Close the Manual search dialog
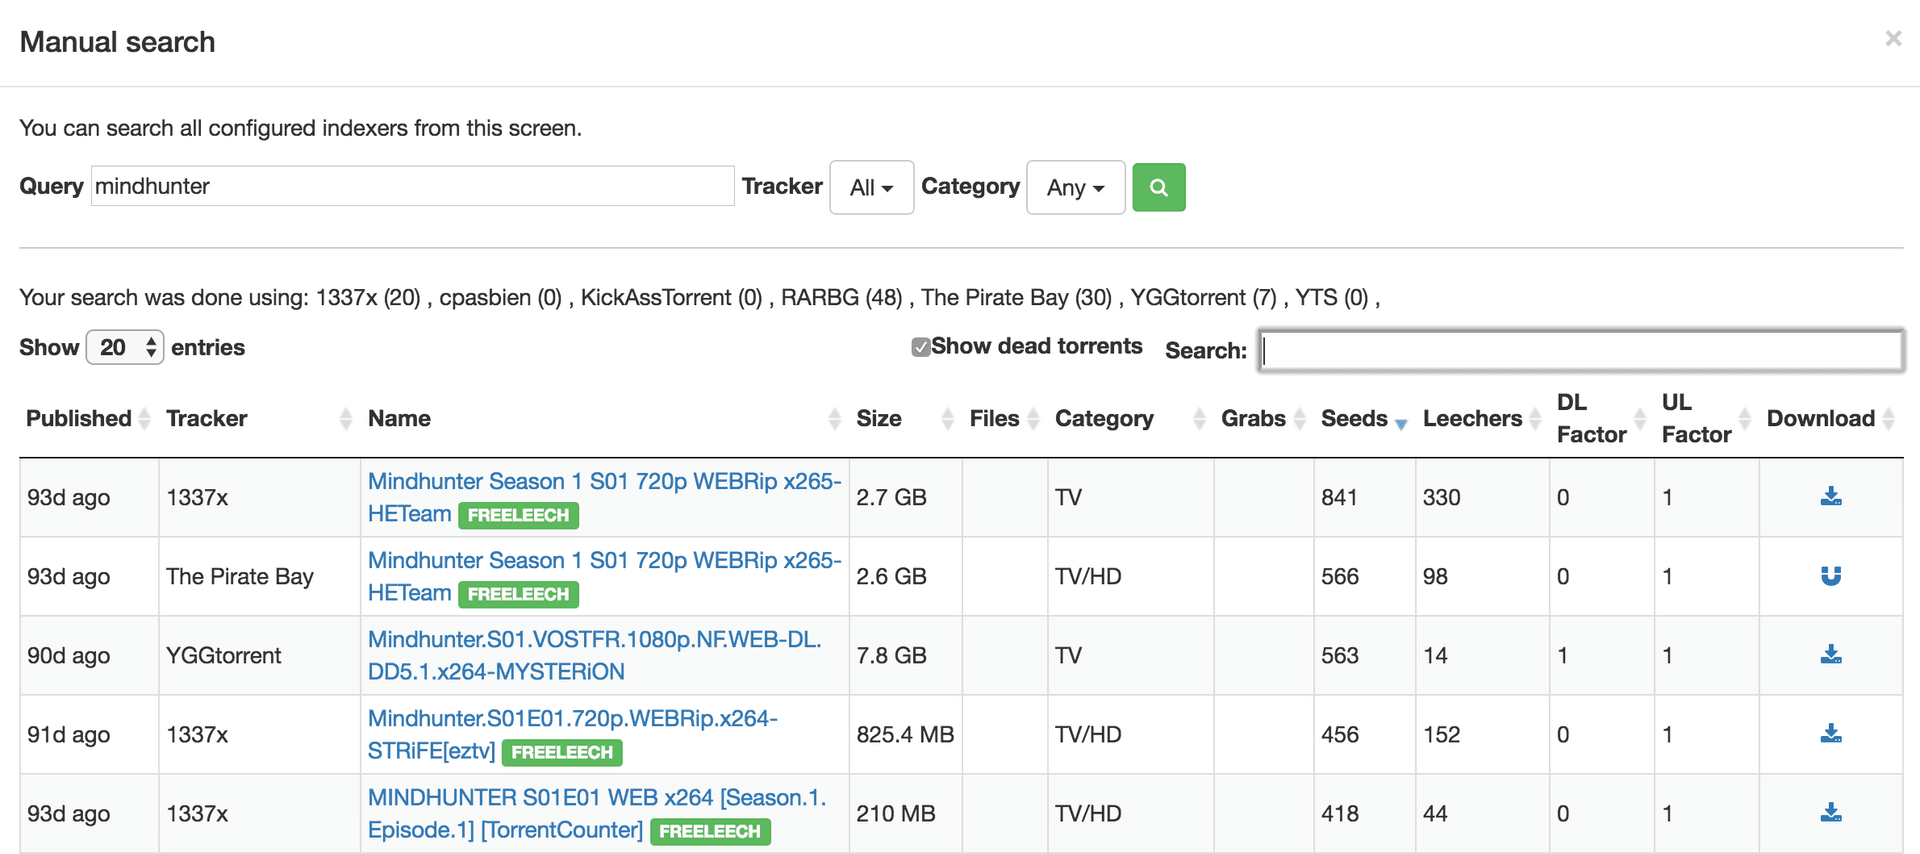Screen dimensions: 1920x854 [1892, 39]
